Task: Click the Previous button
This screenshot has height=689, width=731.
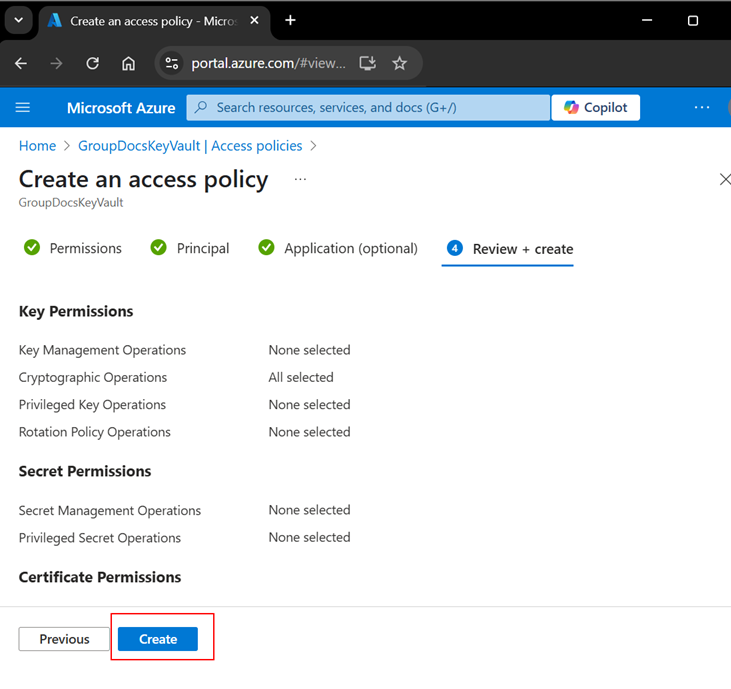Action: click(x=64, y=639)
